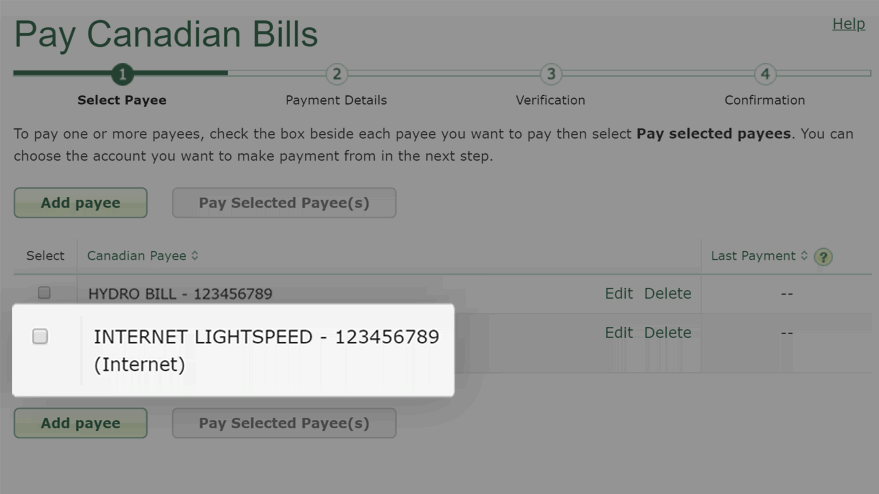Click the top Pay Selected Payee(s) button
879x494 pixels.
pos(284,202)
